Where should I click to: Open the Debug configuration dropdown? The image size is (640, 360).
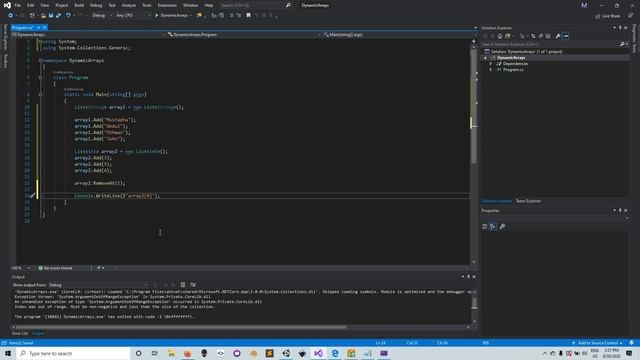(102, 16)
